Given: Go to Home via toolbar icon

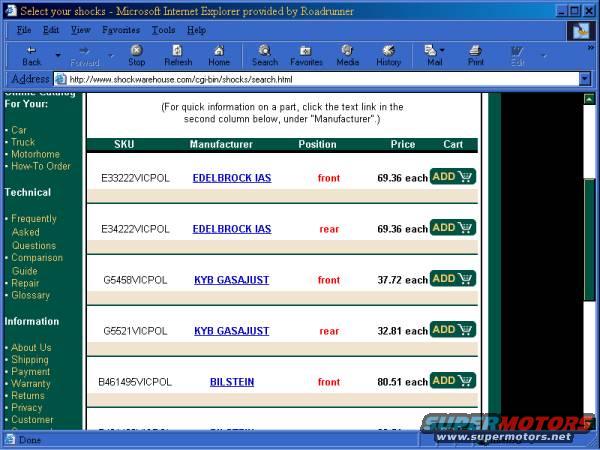Looking at the screenshot, I should [x=219, y=54].
